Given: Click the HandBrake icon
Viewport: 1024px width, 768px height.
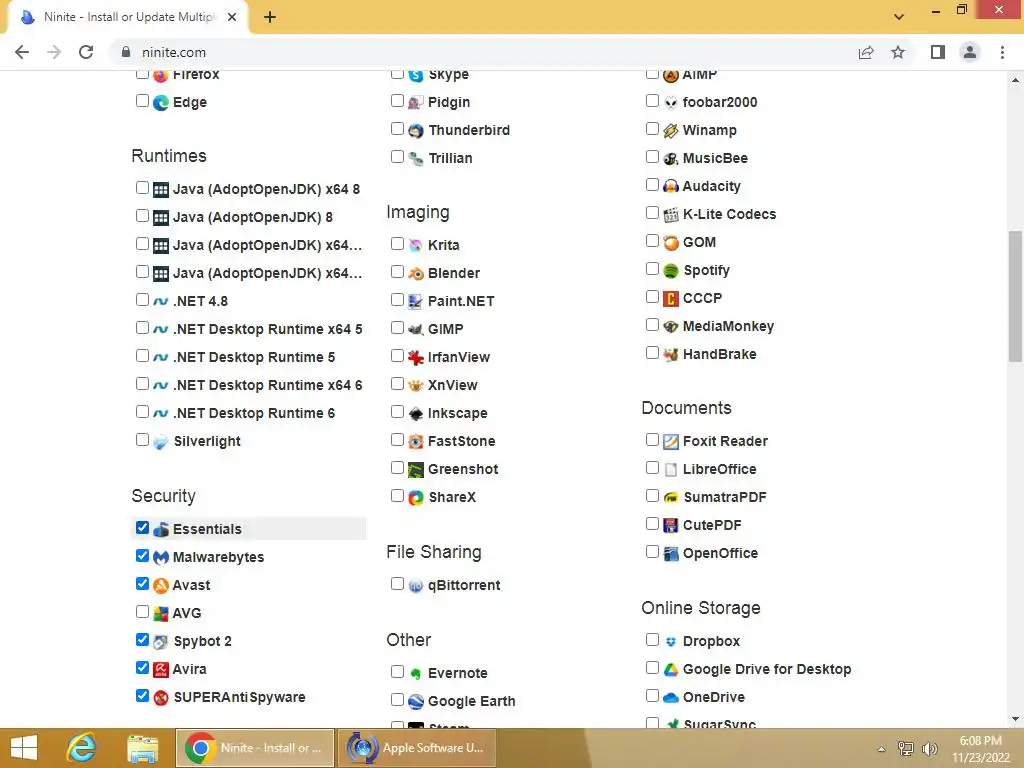Looking at the screenshot, I should (x=671, y=355).
